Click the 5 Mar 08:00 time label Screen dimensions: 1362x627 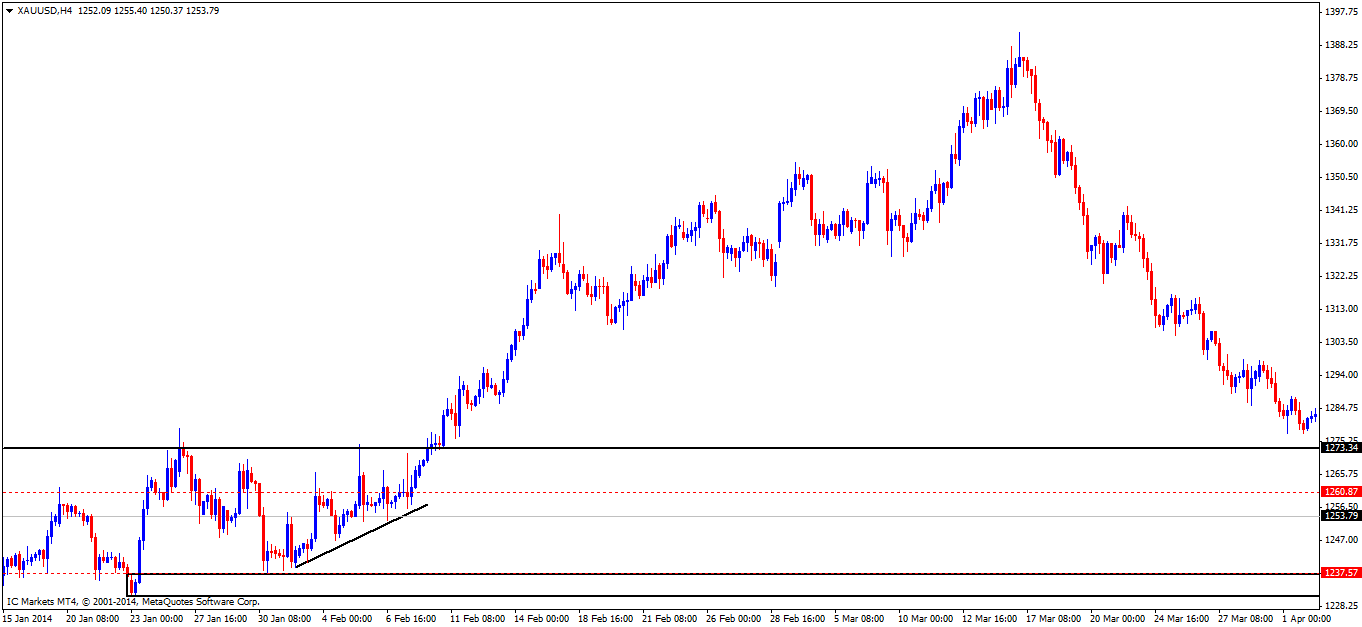pyautogui.click(x=859, y=619)
